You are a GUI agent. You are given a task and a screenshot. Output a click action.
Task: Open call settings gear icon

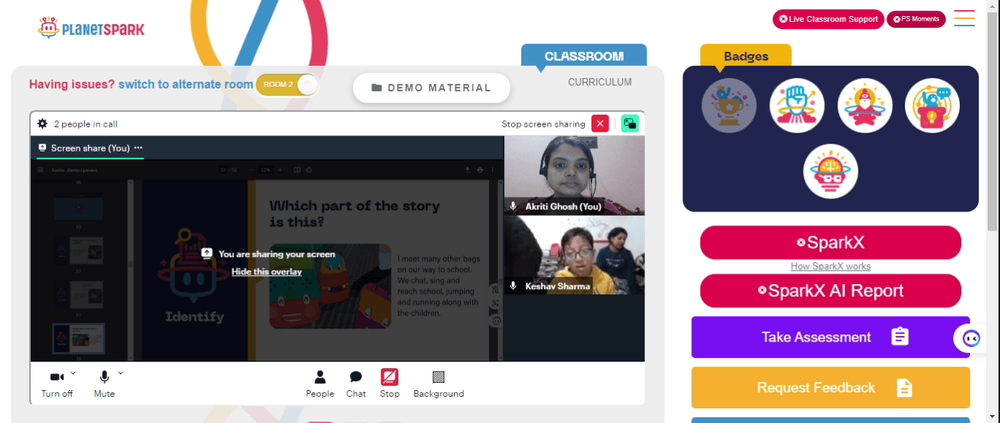43,124
